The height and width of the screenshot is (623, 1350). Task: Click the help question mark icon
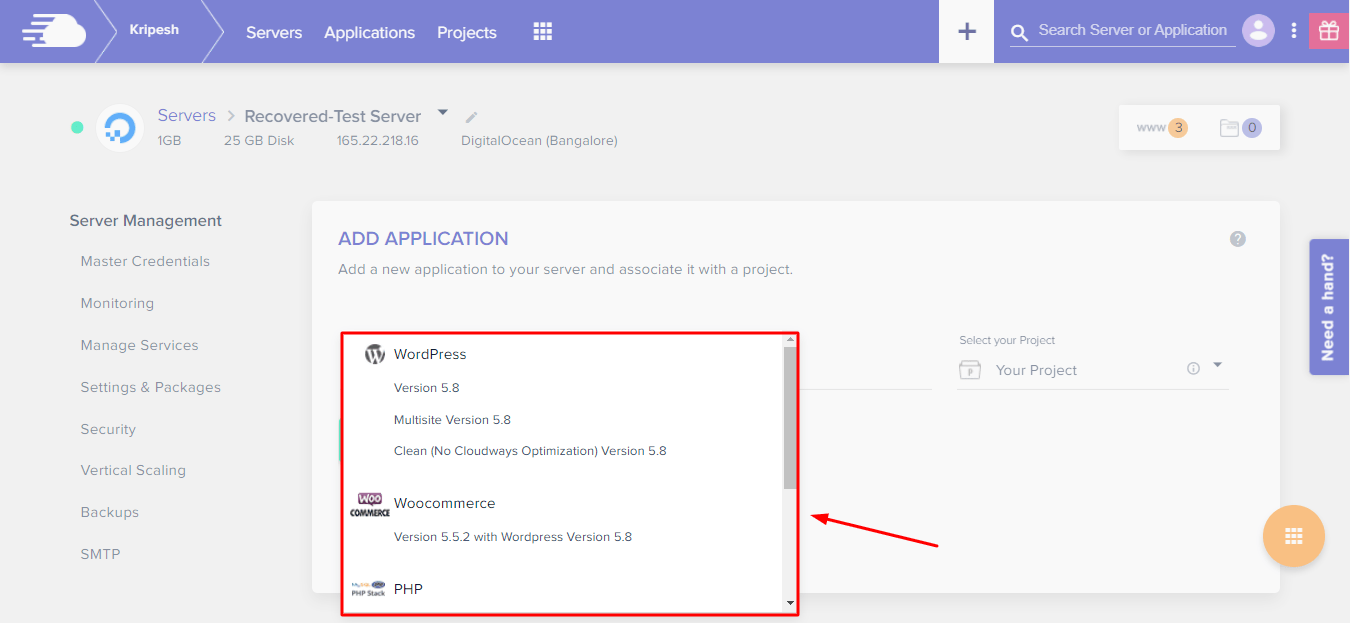(1238, 239)
